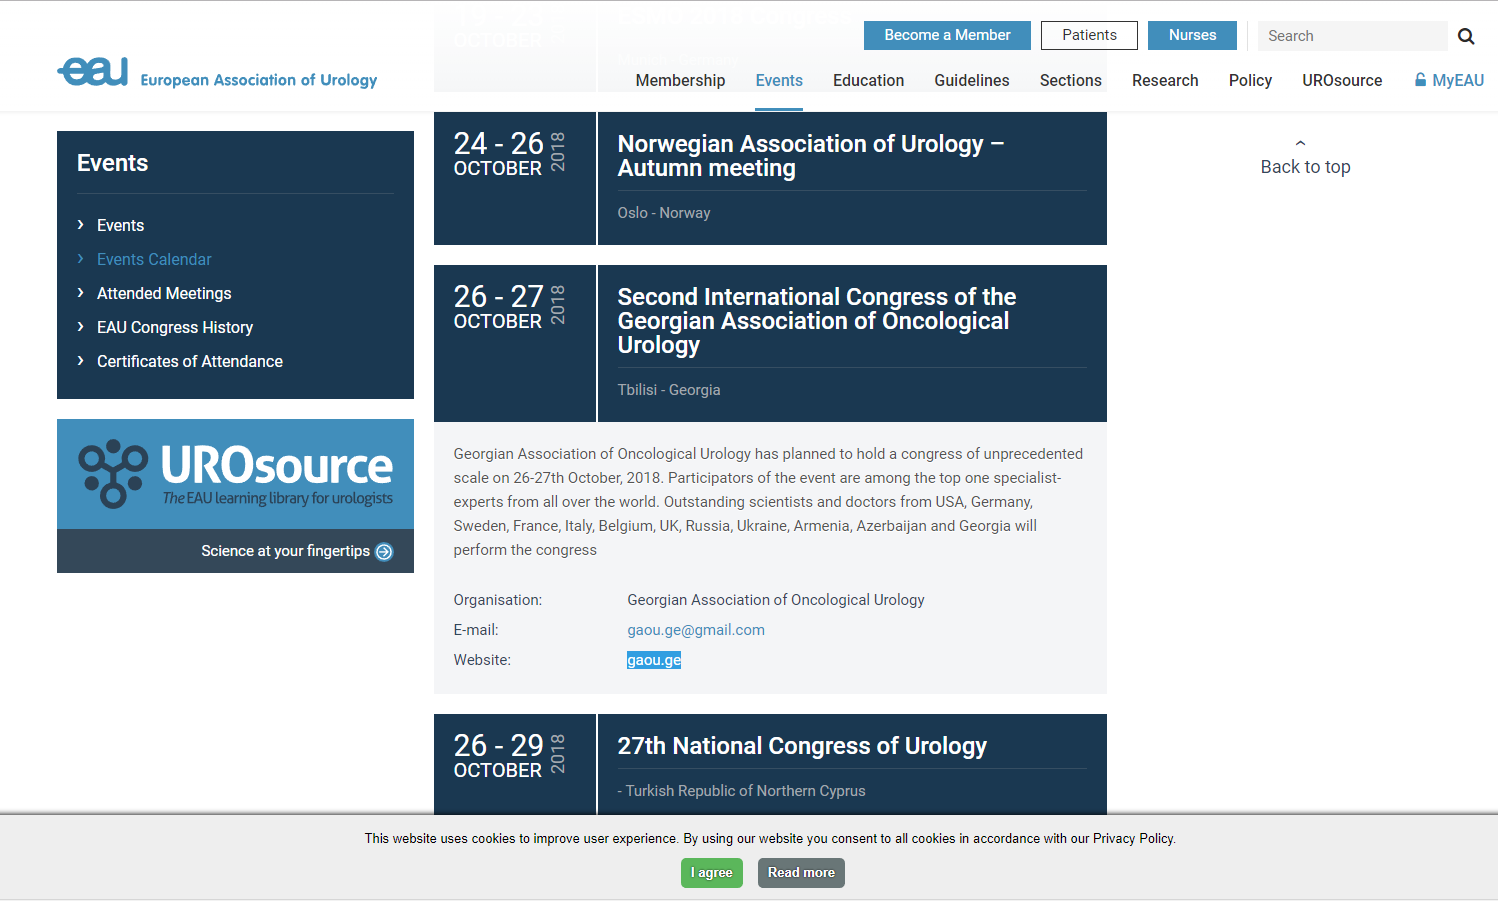Click the search magnifier icon
Image resolution: width=1498 pixels, height=901 pixels.
(x=1466, y=36)
